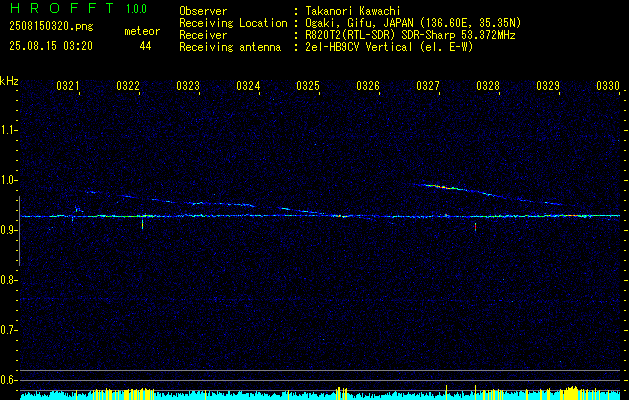Click the date stamp 25.08.15 03:20

[x=51, y=46]
